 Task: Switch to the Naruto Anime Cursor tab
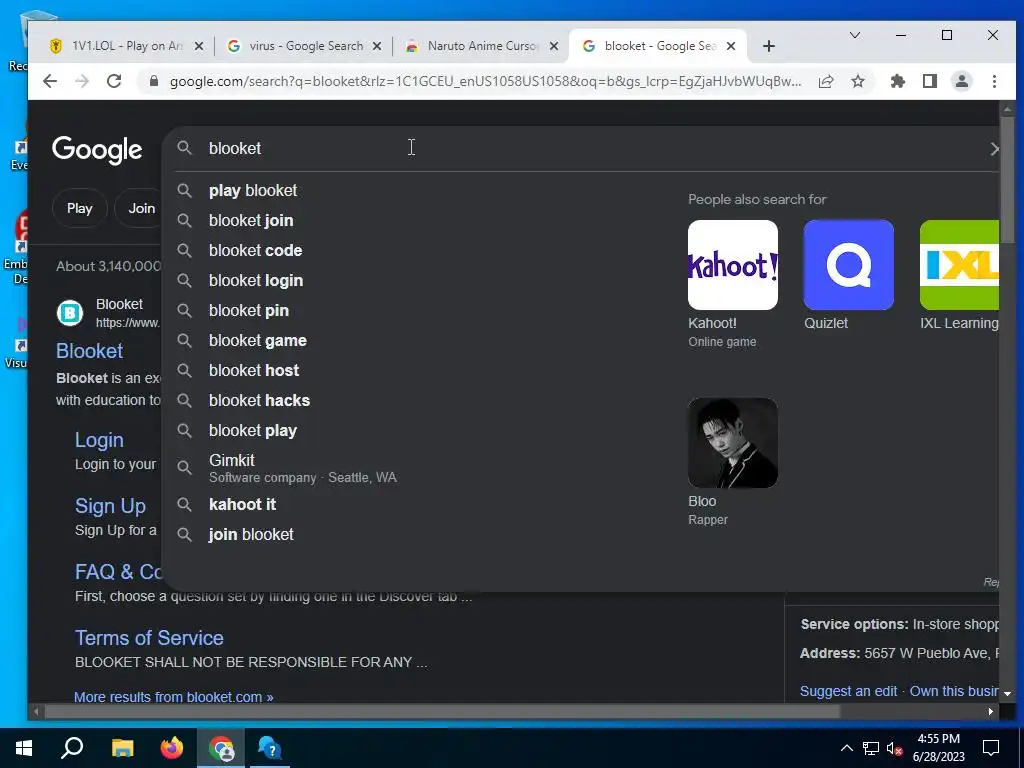pos(480,46)
